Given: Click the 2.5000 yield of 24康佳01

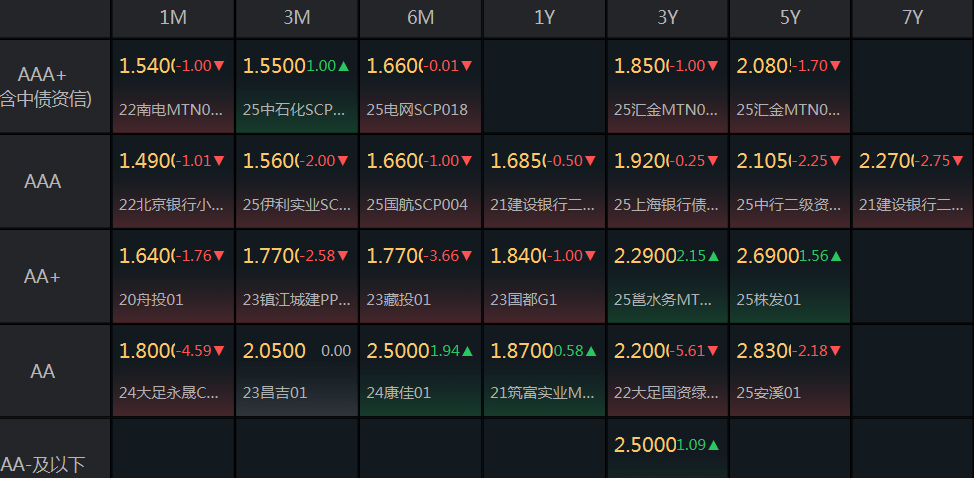Looking at the screenshot, I should click(x=397, y=351).
